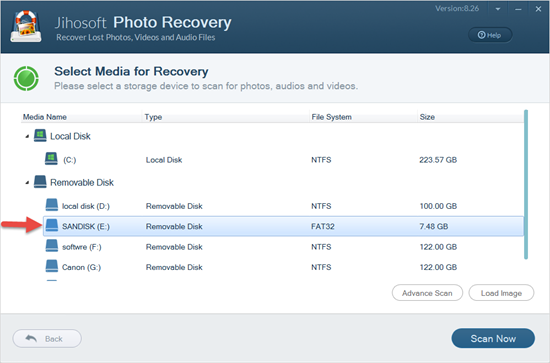Sort by the Media Name column header

click(45, 117)
